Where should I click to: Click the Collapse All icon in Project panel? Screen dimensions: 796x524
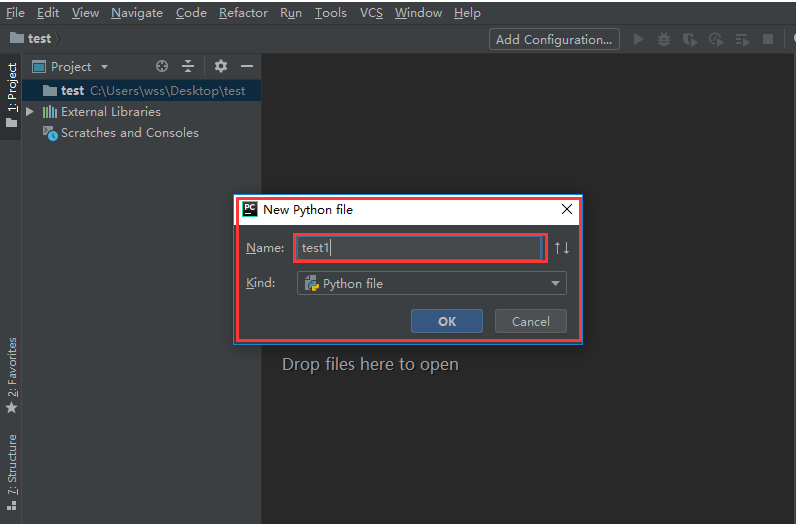[188, 66]
